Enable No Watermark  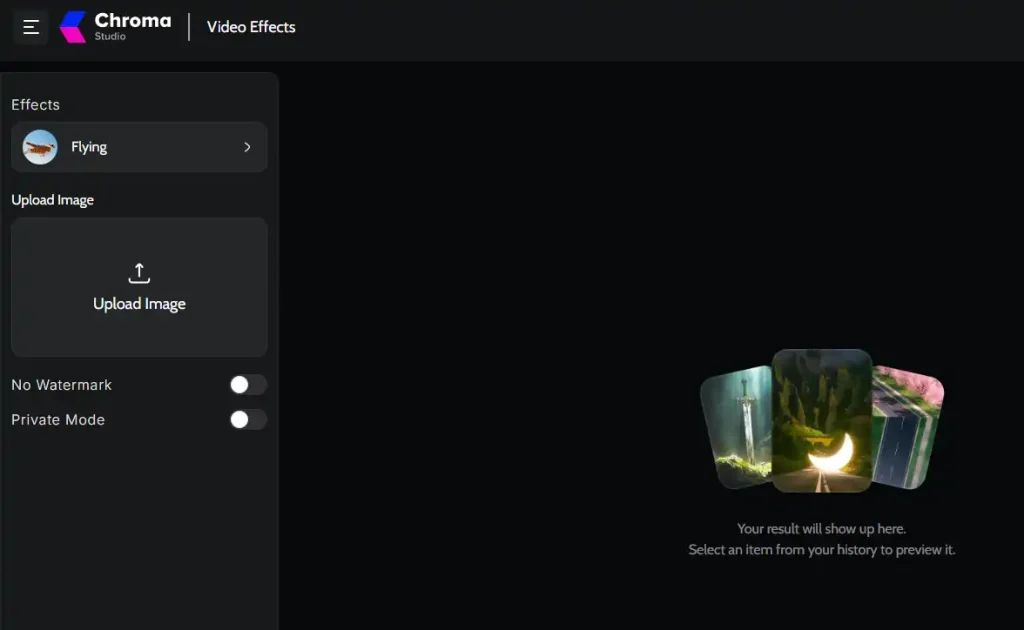247,384
